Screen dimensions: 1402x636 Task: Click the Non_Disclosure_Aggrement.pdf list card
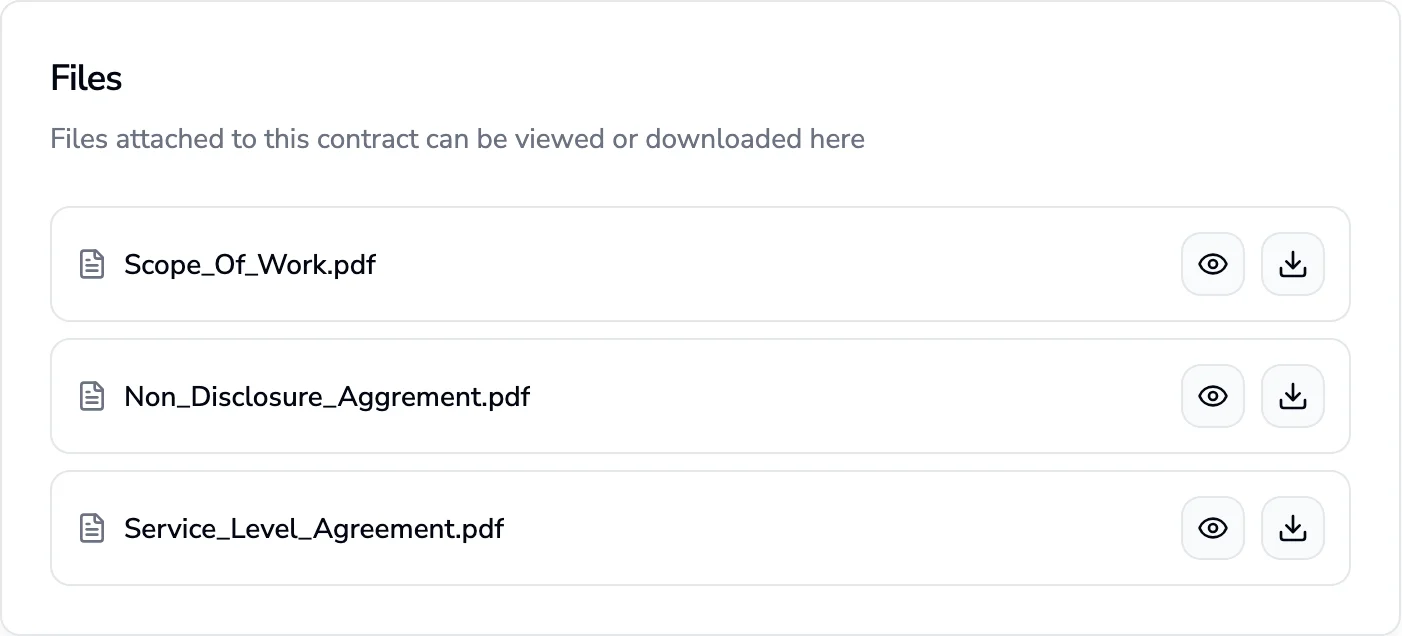pos(700,396)
